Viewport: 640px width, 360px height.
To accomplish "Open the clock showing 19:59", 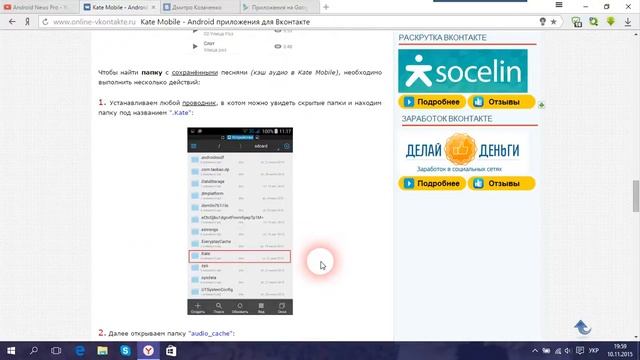I will (x=620, y=351).
